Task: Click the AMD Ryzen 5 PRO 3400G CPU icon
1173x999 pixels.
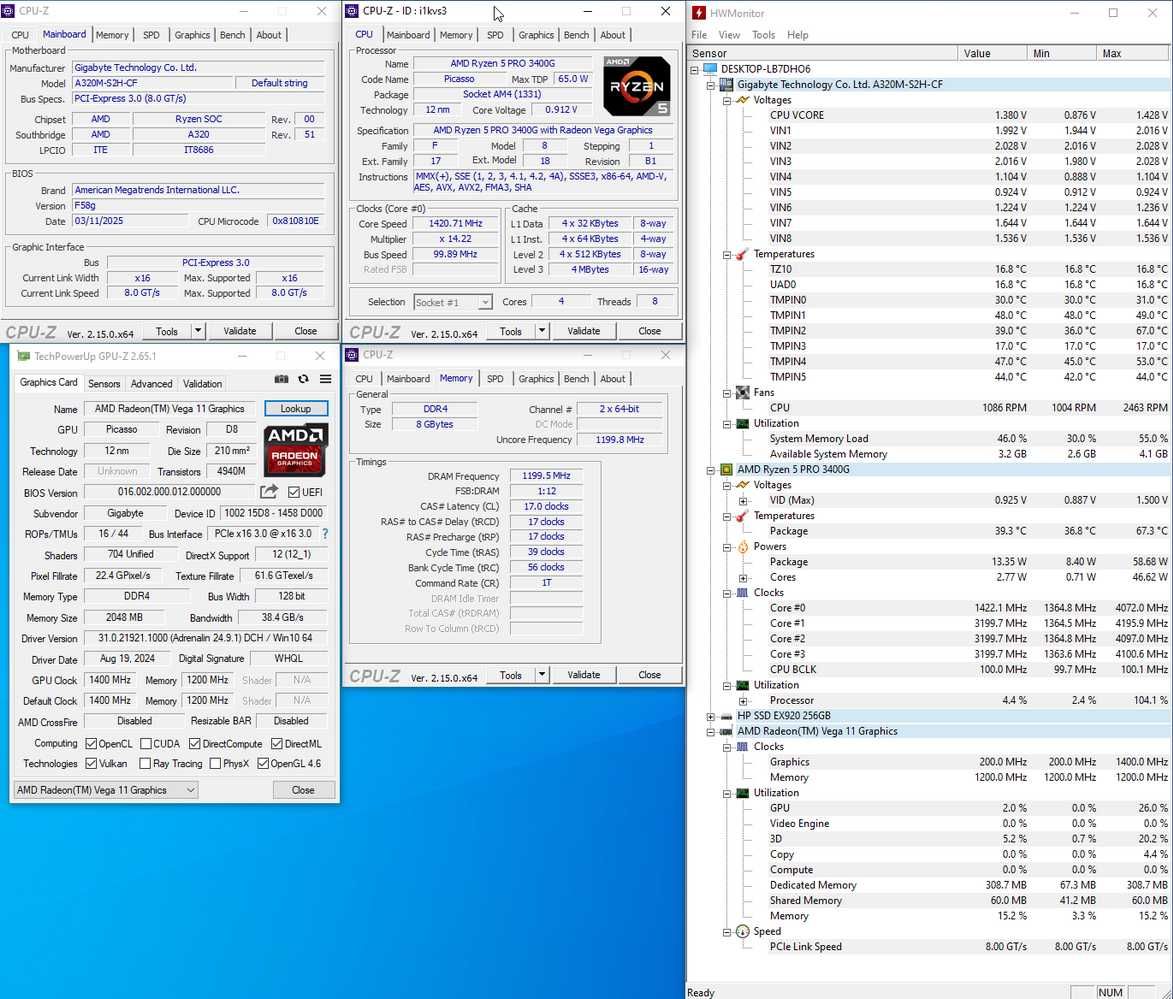Action: pos(726,470)
